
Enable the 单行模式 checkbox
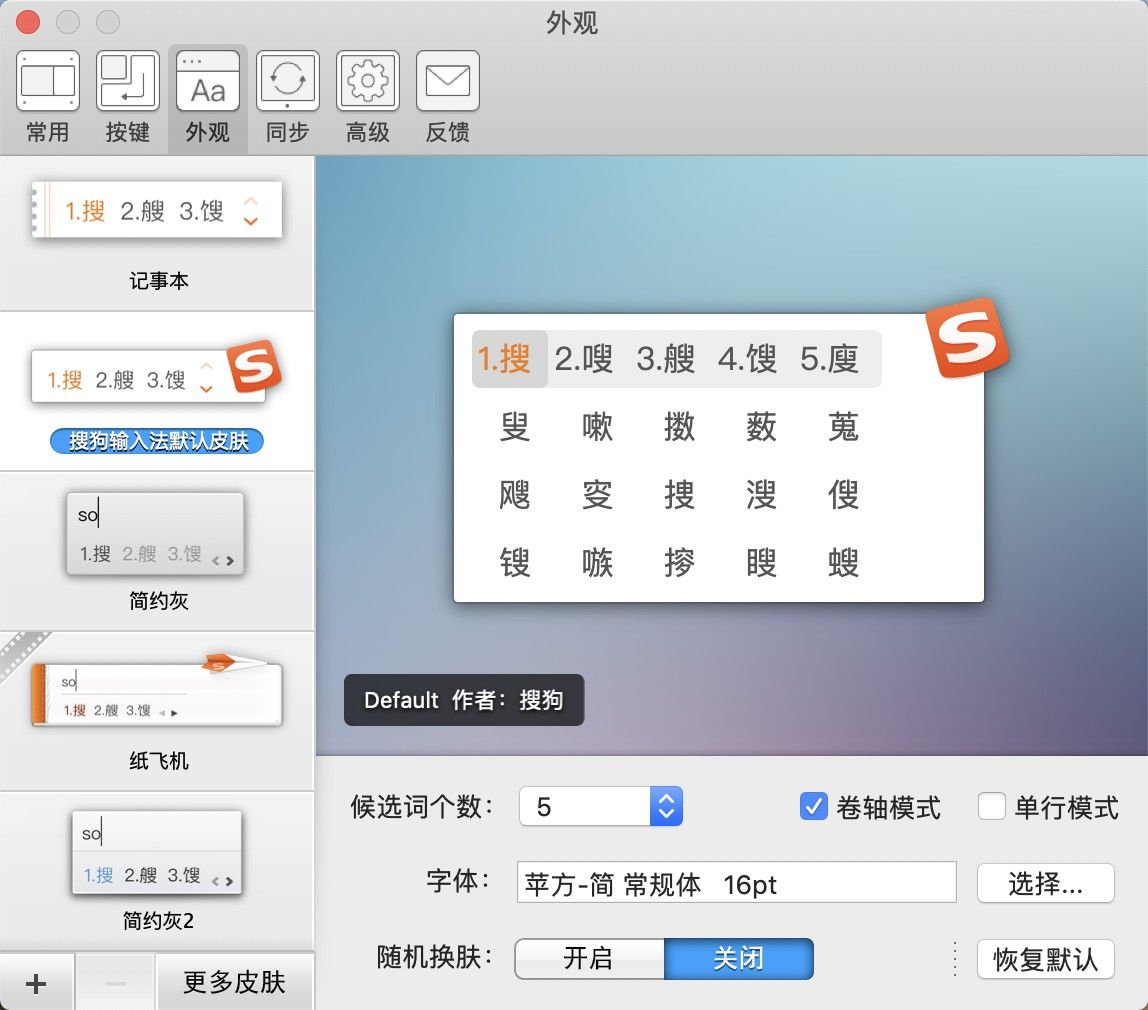(991, 807)
